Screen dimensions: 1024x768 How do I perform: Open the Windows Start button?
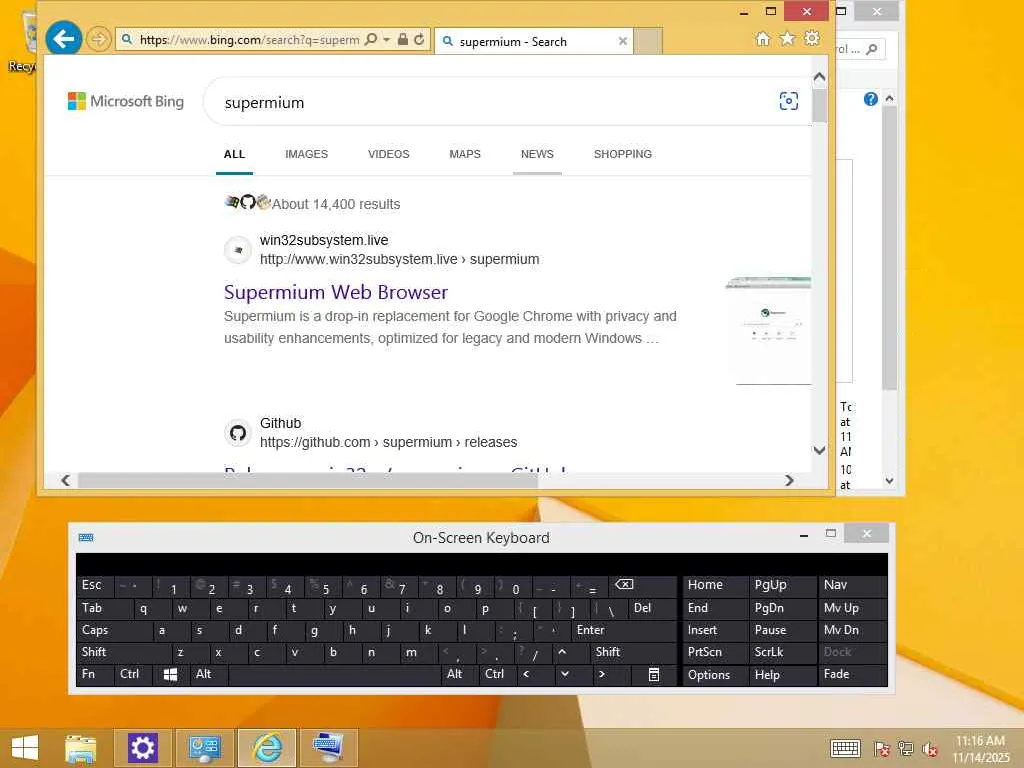tap(25, 748)
